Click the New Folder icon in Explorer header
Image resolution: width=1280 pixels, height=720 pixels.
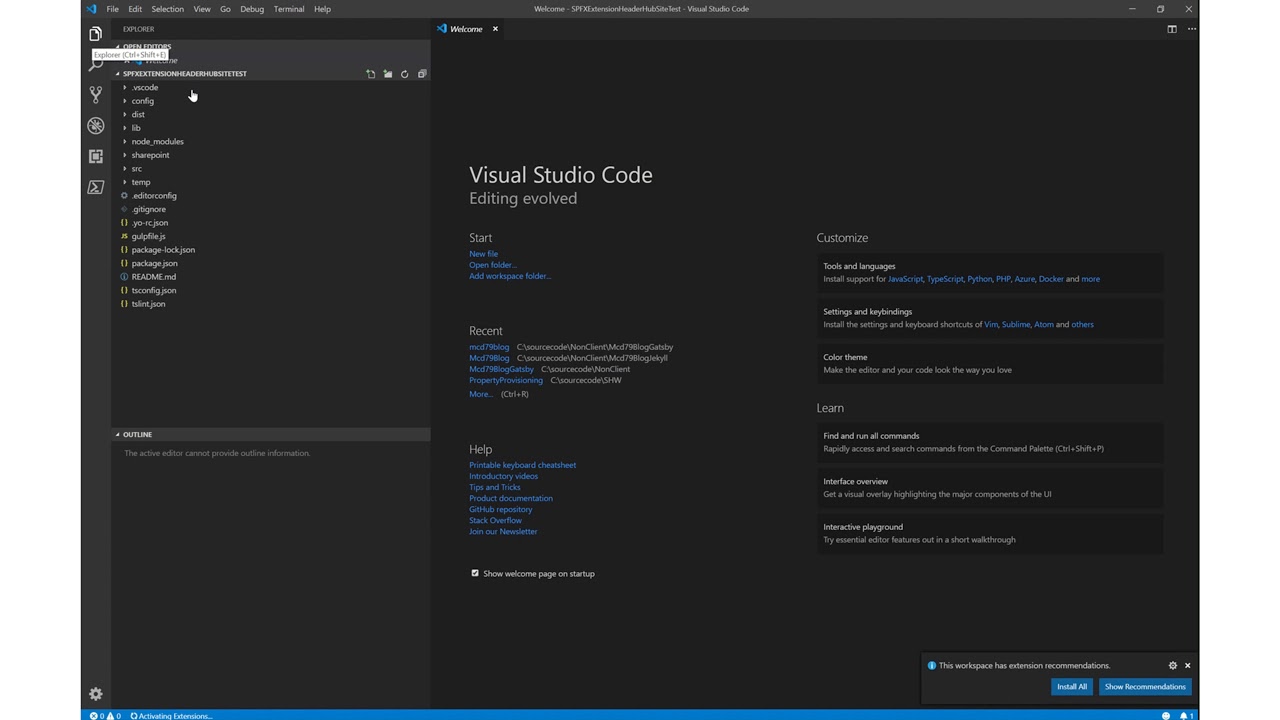(x=388, y=74)
